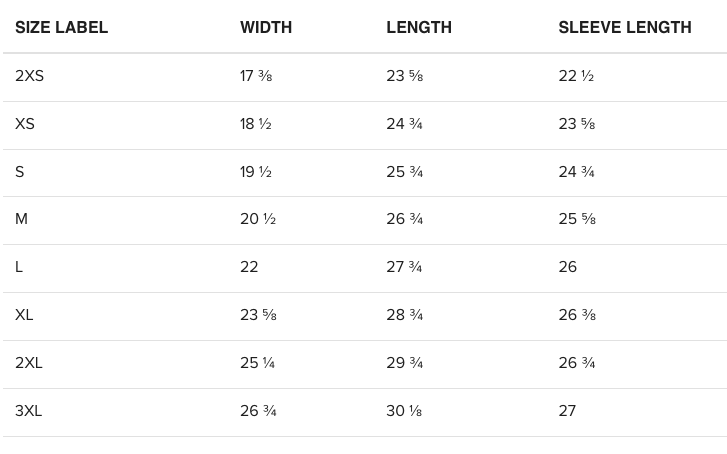Click the LENGTH column header
727x454 pixels.
[x=419, y=27]
